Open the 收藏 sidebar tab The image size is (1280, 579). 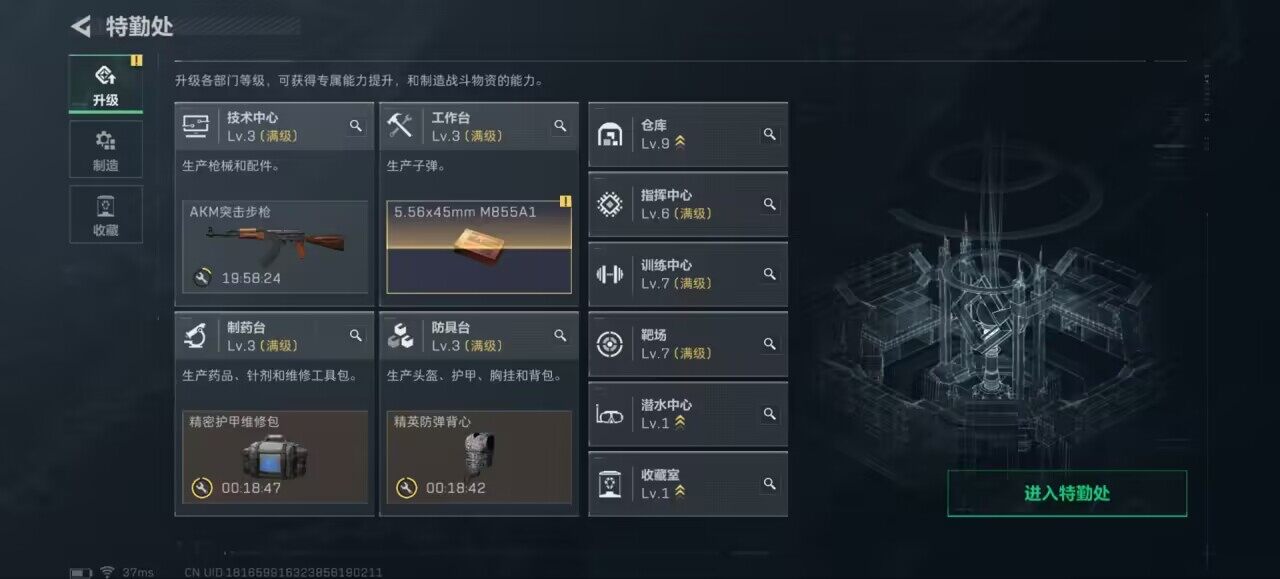[105, 214]
